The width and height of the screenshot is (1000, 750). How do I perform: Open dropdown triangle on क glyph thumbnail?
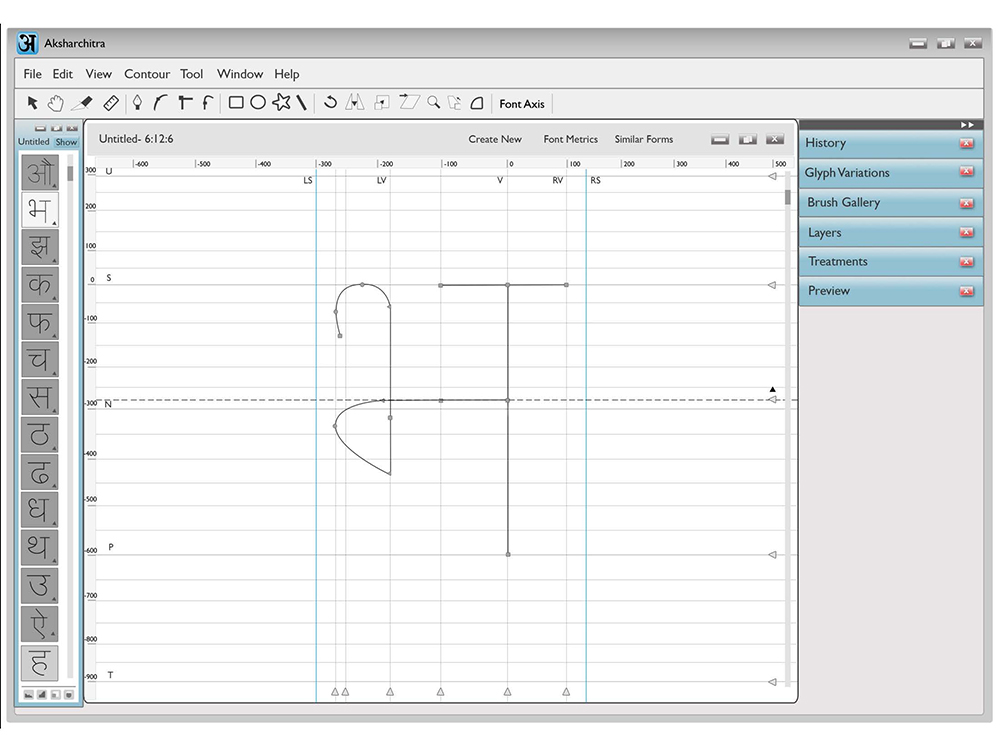coord(55,298)
